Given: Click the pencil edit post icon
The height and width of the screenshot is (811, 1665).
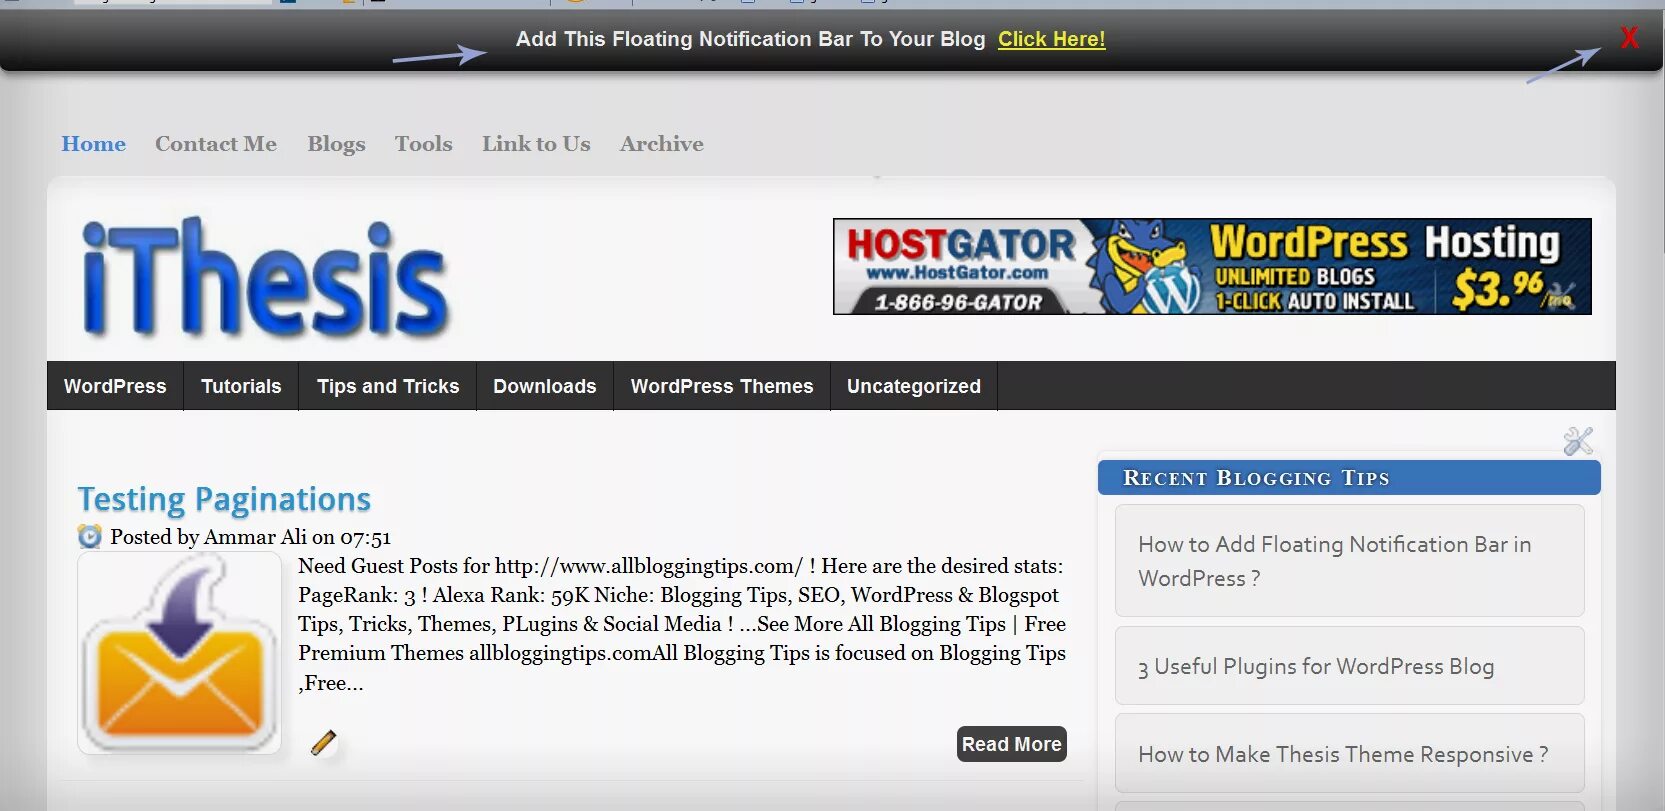Looking at the screenshot, I should [323, 743].
